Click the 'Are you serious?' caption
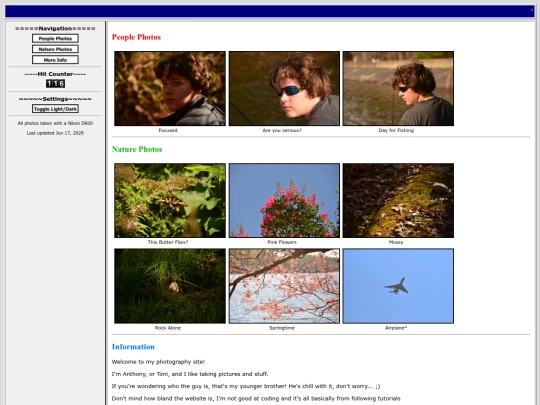This screenshot has height=405, width=540. point(282,130)
